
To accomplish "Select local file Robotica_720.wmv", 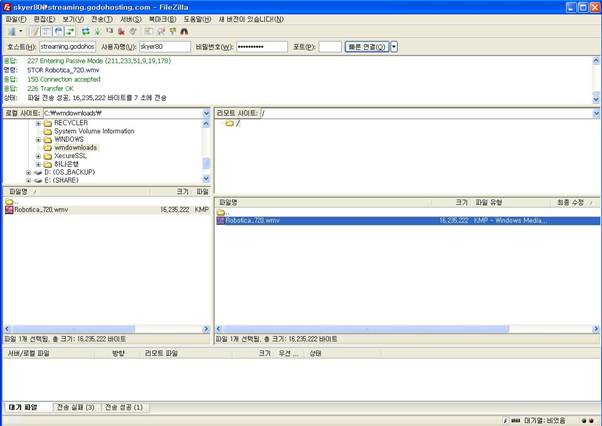I will pyautogui.click(x=106, y=210).
